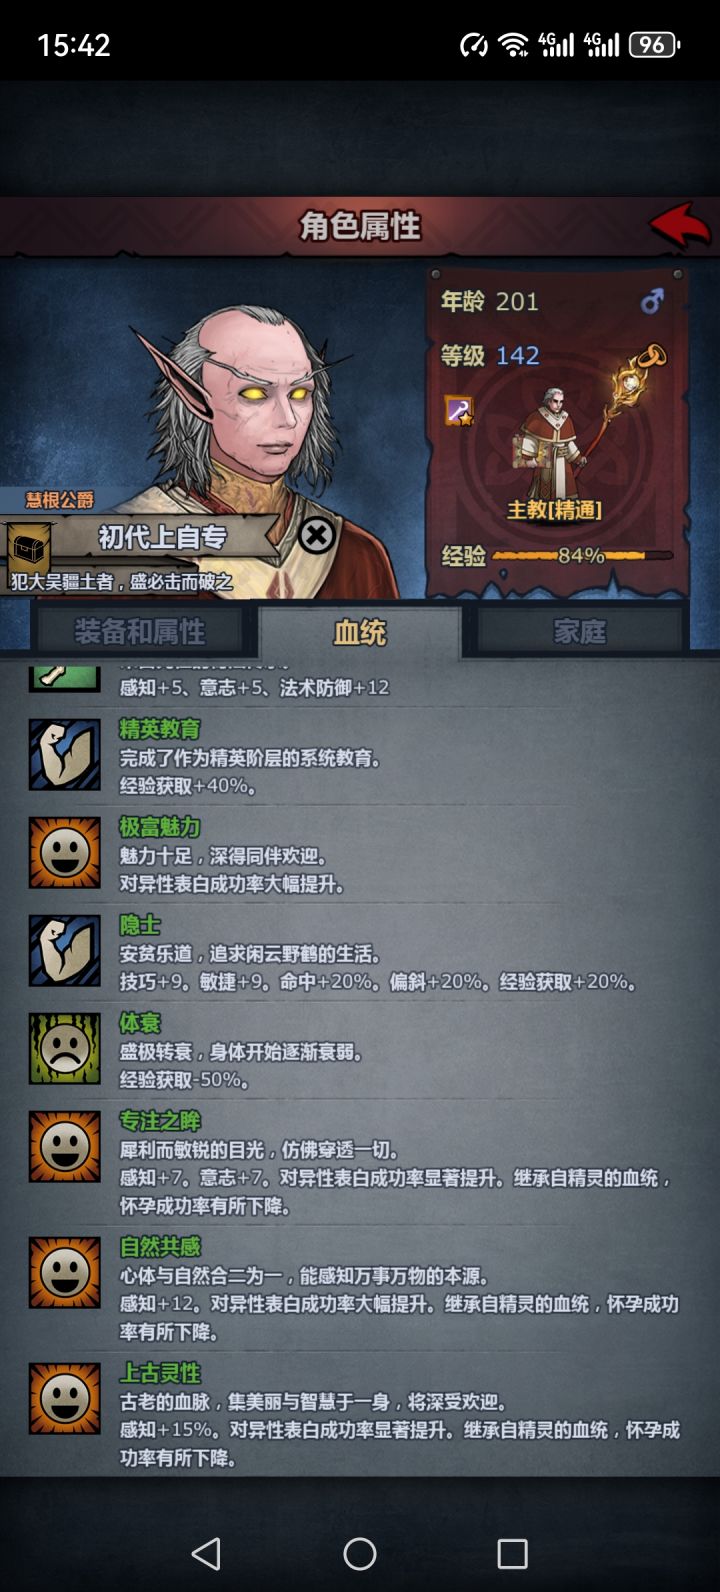Tap the 经验 progress bar
The image size is (720, 1592).
582,555
